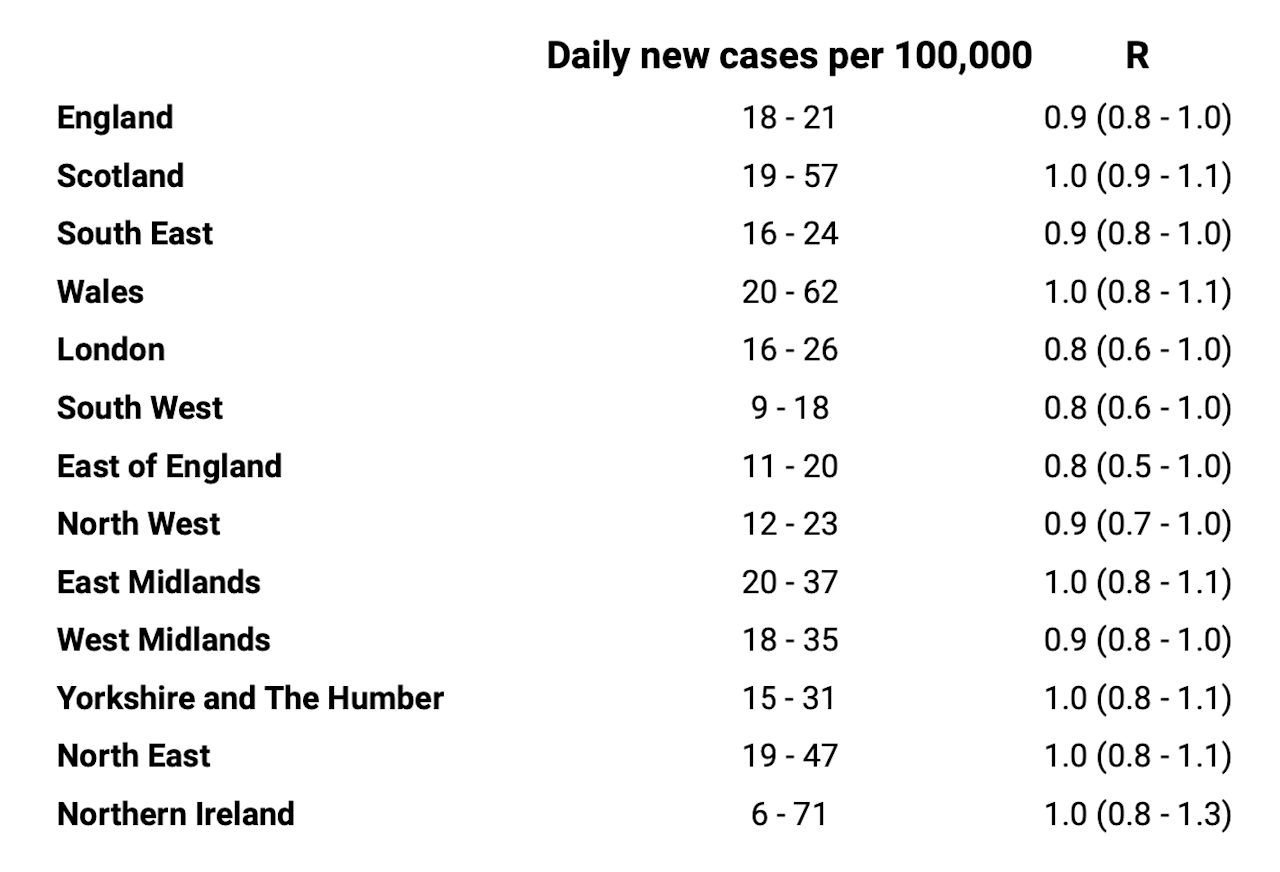Click the R value 1.0 (0.8 - 1.3)
Image resolution: width=1280 pixels, height=872 pixels.
[x=1137, y=814]
